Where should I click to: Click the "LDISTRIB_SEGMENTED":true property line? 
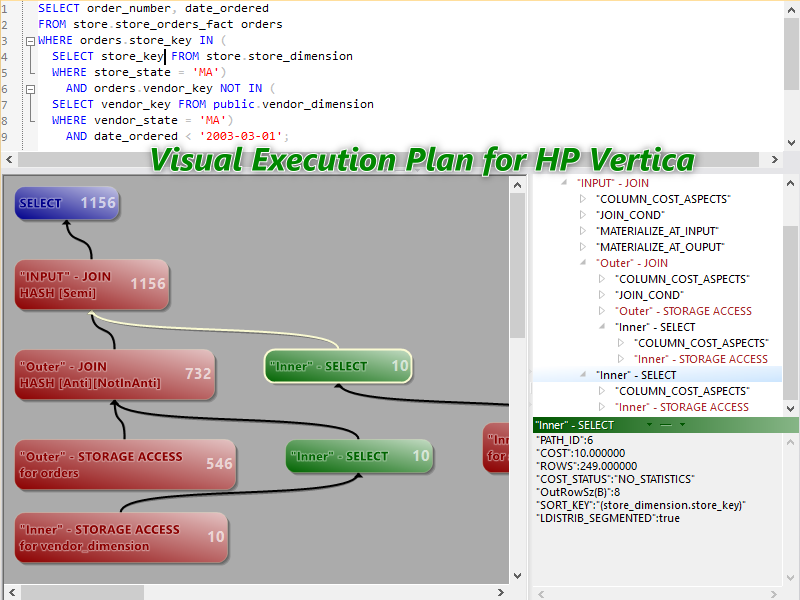(608, 518)
